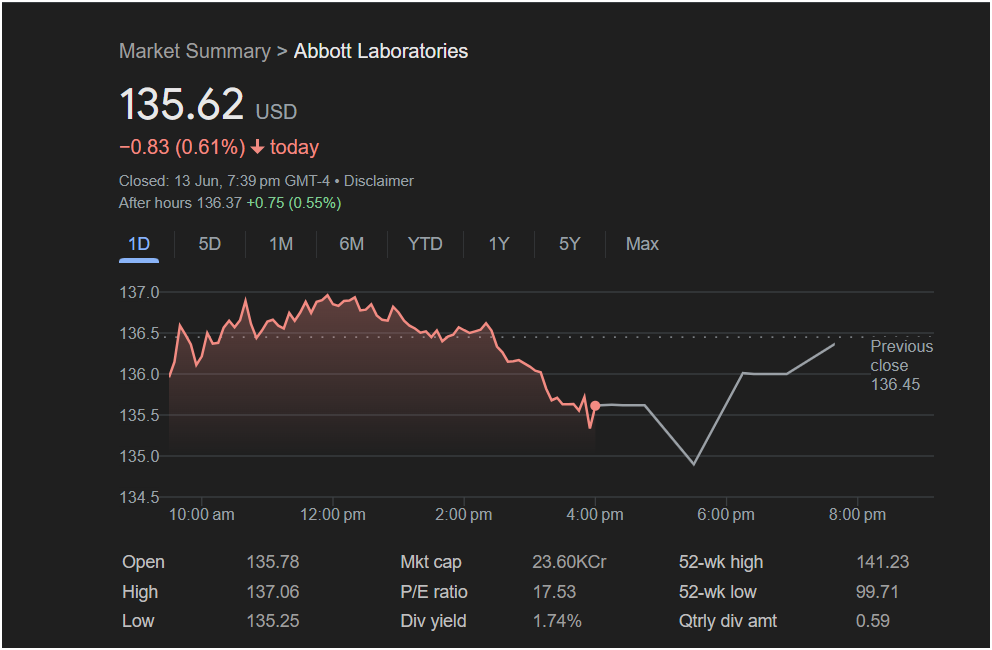The image size is (992, 650).
Task: Switch chart to 1Y view
Action: pos(499,244)
